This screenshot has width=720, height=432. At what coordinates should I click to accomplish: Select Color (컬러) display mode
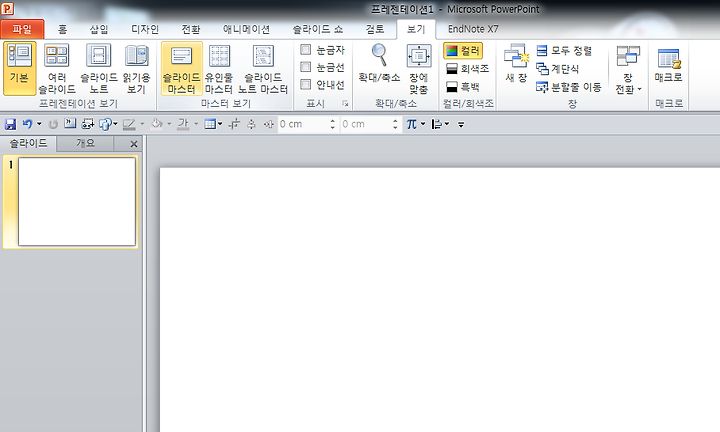click(x=463, y=50)
